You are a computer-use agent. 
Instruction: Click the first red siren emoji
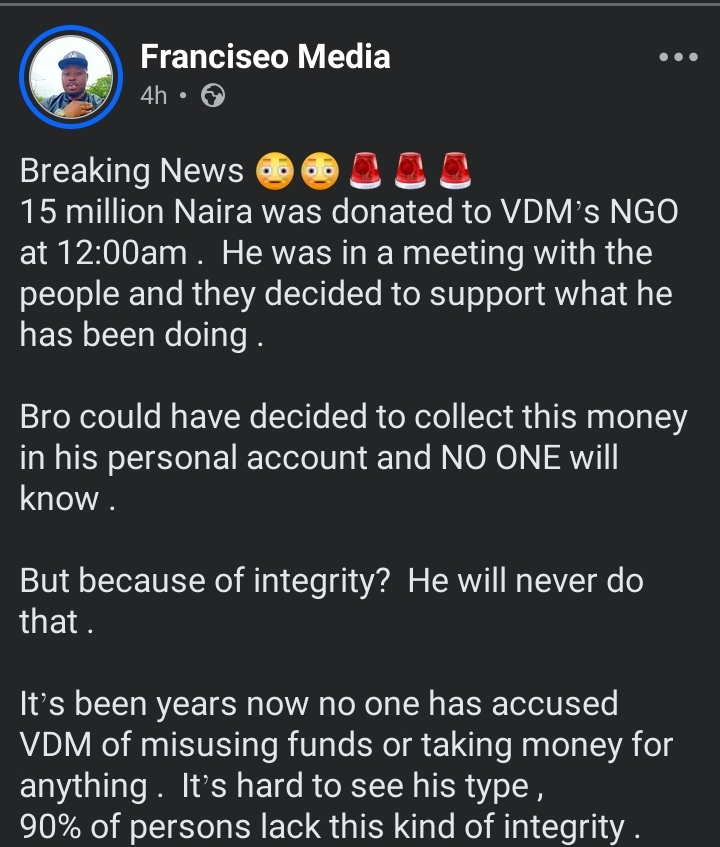[366, 171]
